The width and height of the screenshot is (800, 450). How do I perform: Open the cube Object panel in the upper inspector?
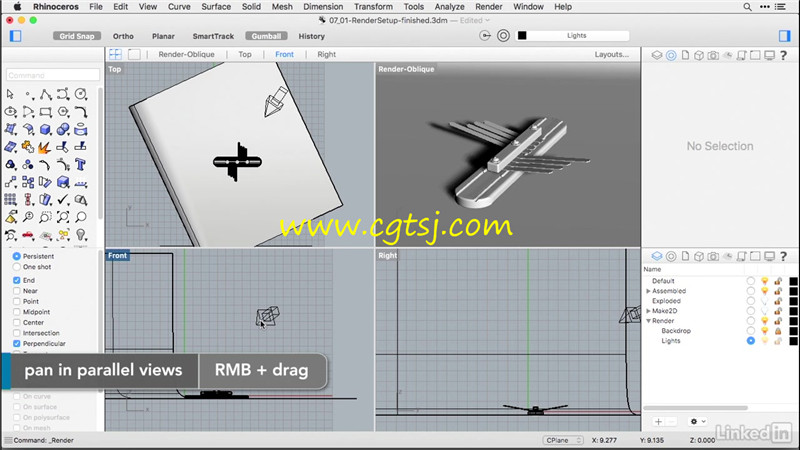pos(699,55)
